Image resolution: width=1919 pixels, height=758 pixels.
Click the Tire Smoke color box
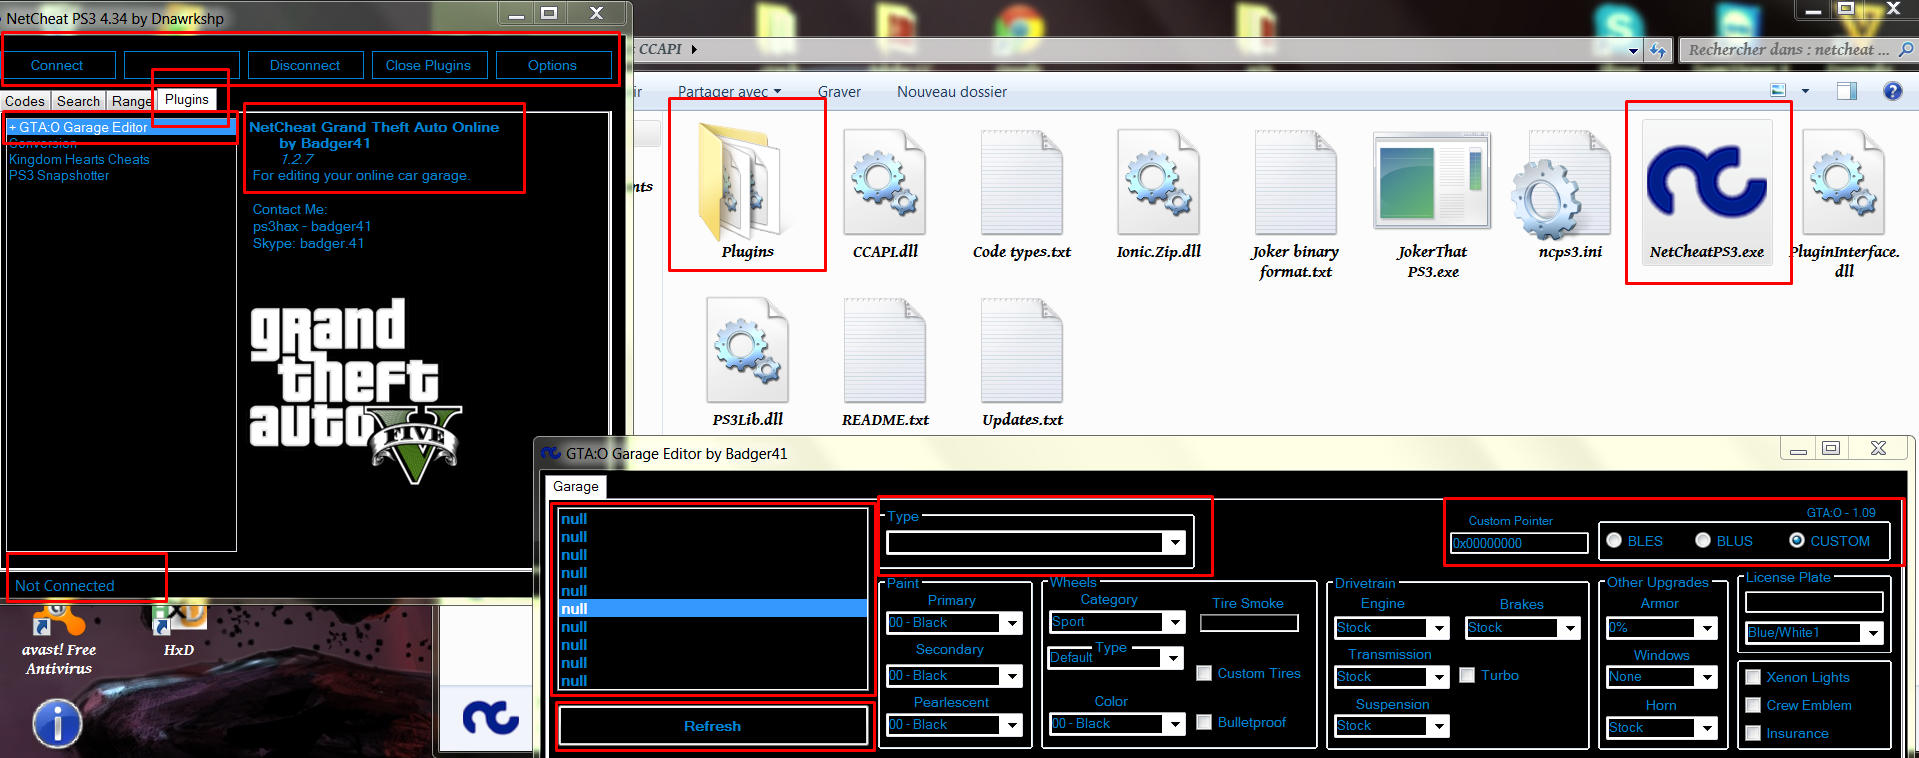pos(1249,623)
